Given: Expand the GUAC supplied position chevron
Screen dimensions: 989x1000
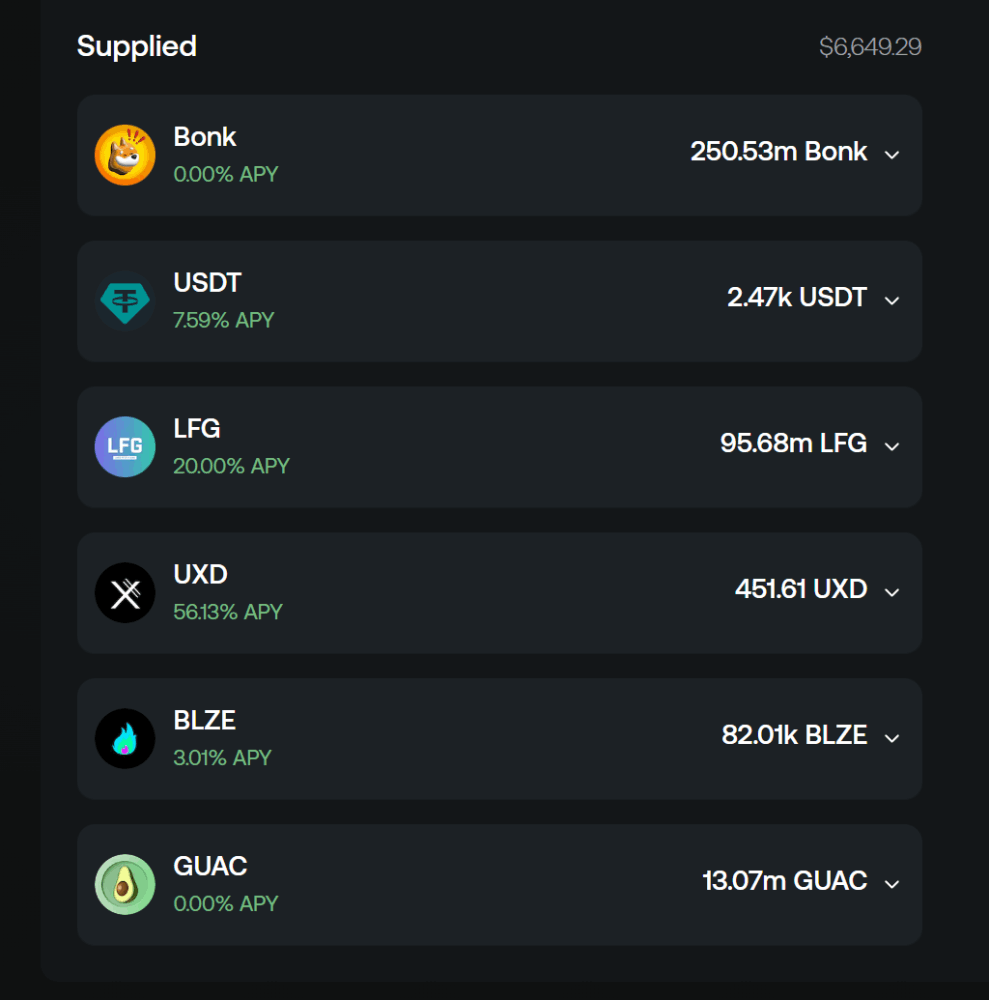Looking at the screenshot, I should 892,885.
